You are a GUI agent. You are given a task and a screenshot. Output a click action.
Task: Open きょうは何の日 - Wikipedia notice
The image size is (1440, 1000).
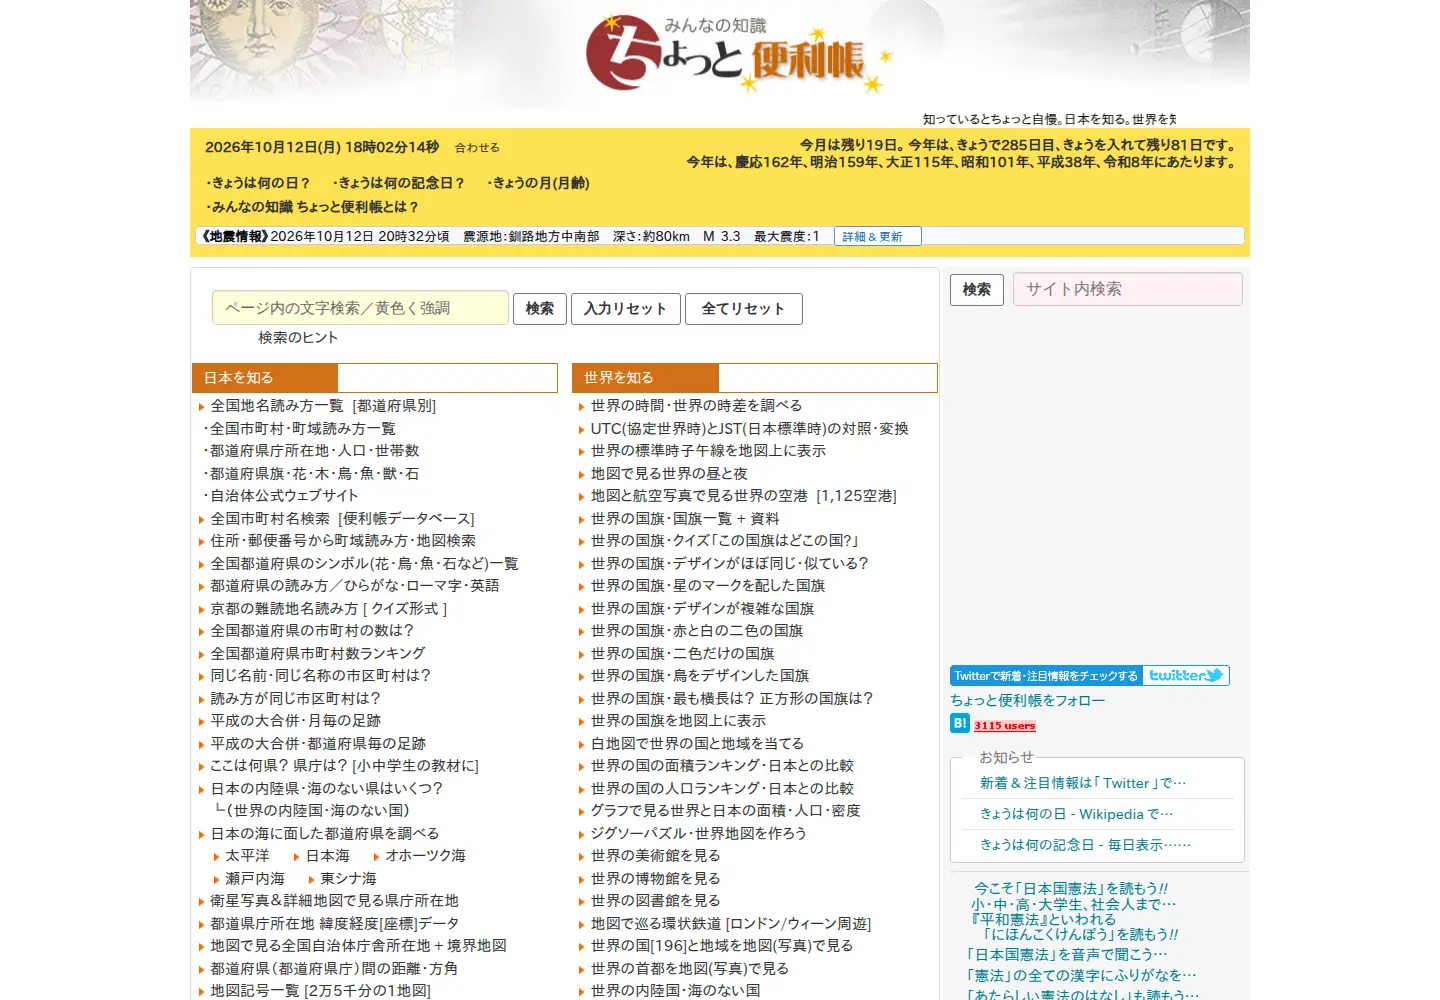click(1077, 815)
